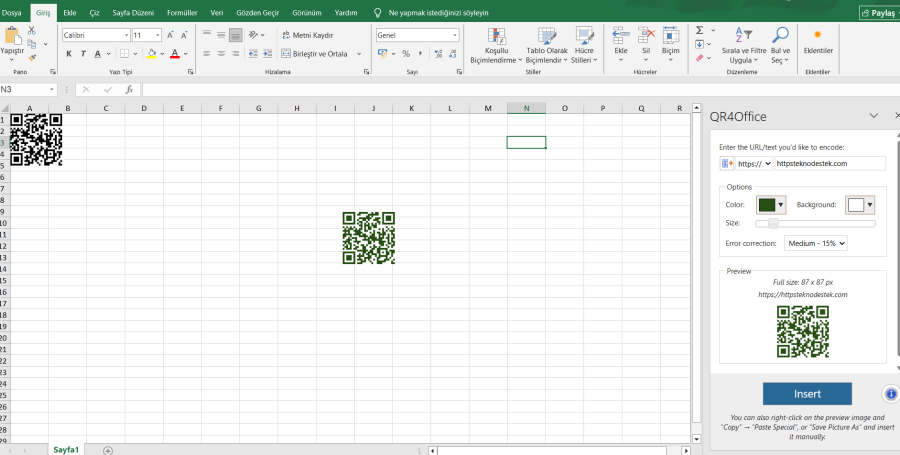
Task: Align cell text left
Action: click(x=207, y=54)
